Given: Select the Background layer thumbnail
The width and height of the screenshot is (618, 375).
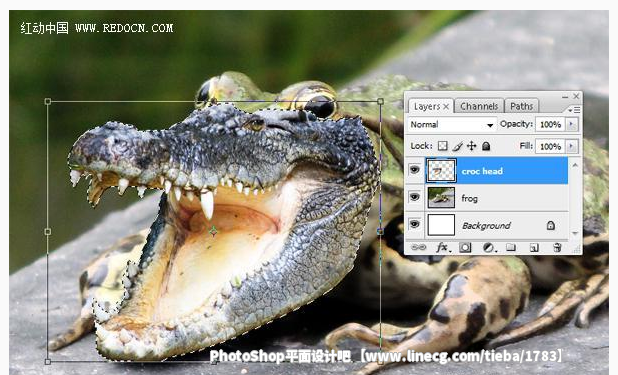Looking at the screenshot, I should click(441, 225).
